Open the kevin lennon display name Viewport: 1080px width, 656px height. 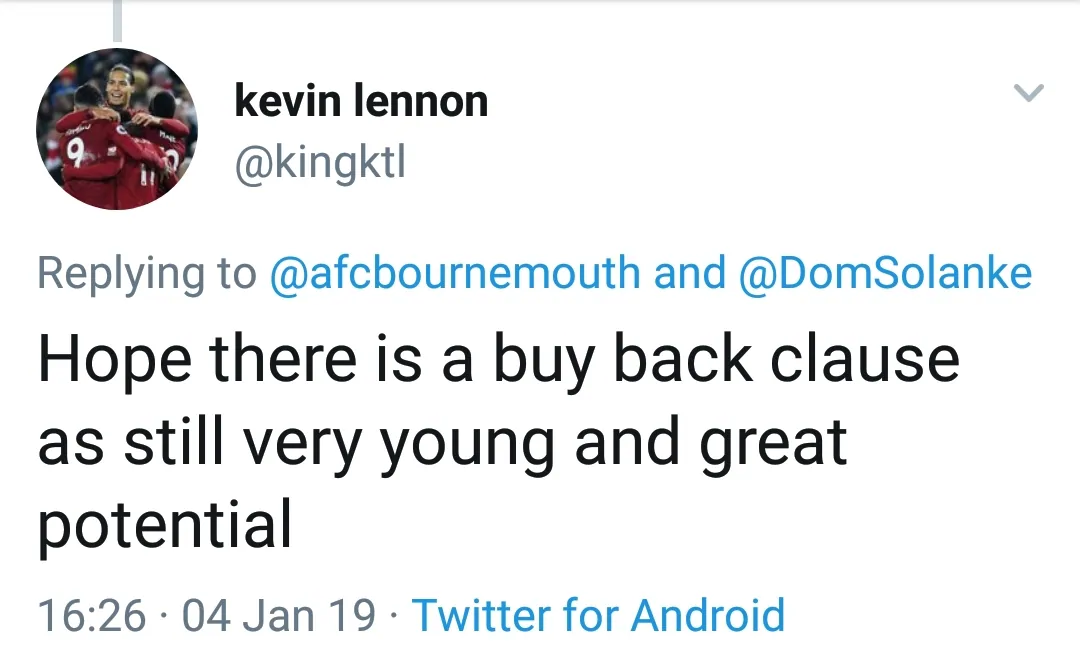click(x=361, y=101)
